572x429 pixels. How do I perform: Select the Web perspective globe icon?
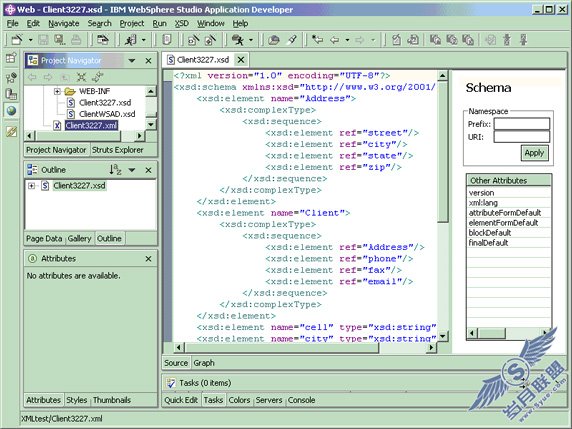[x=11, y=110]
